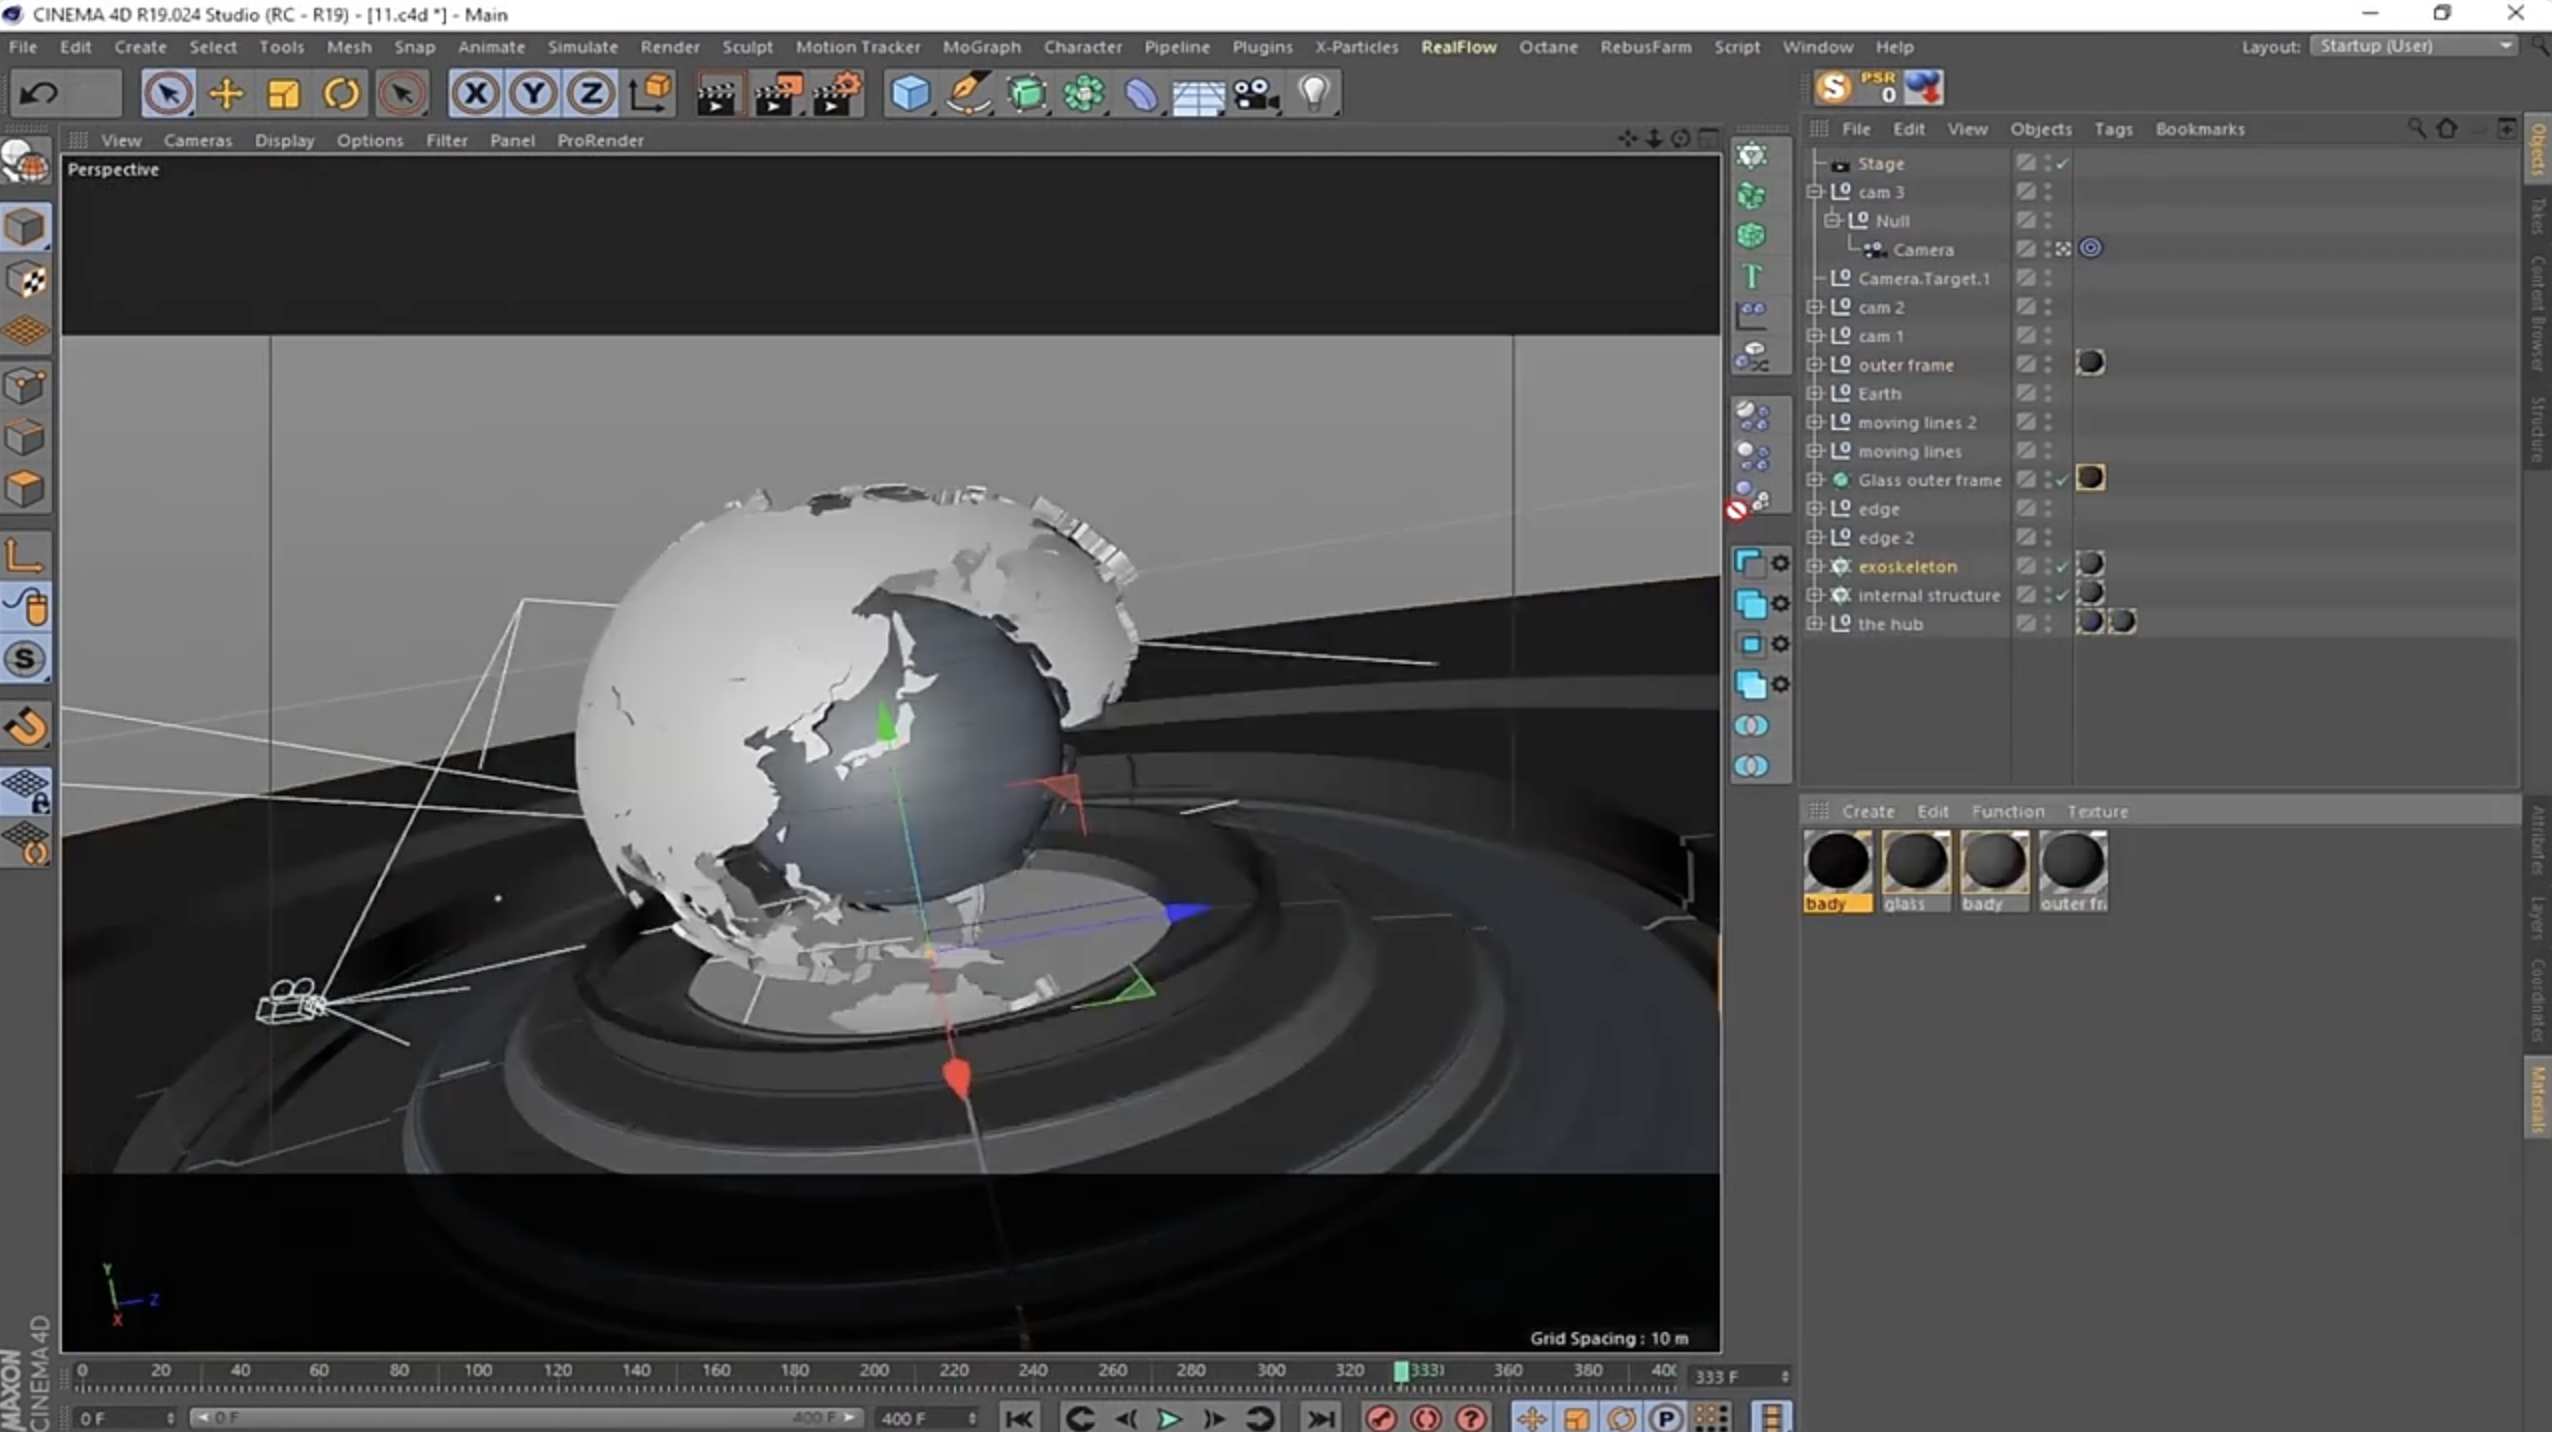
Task: Click the Render to Picture Viewer icon
Action: (x=777, y=92)
